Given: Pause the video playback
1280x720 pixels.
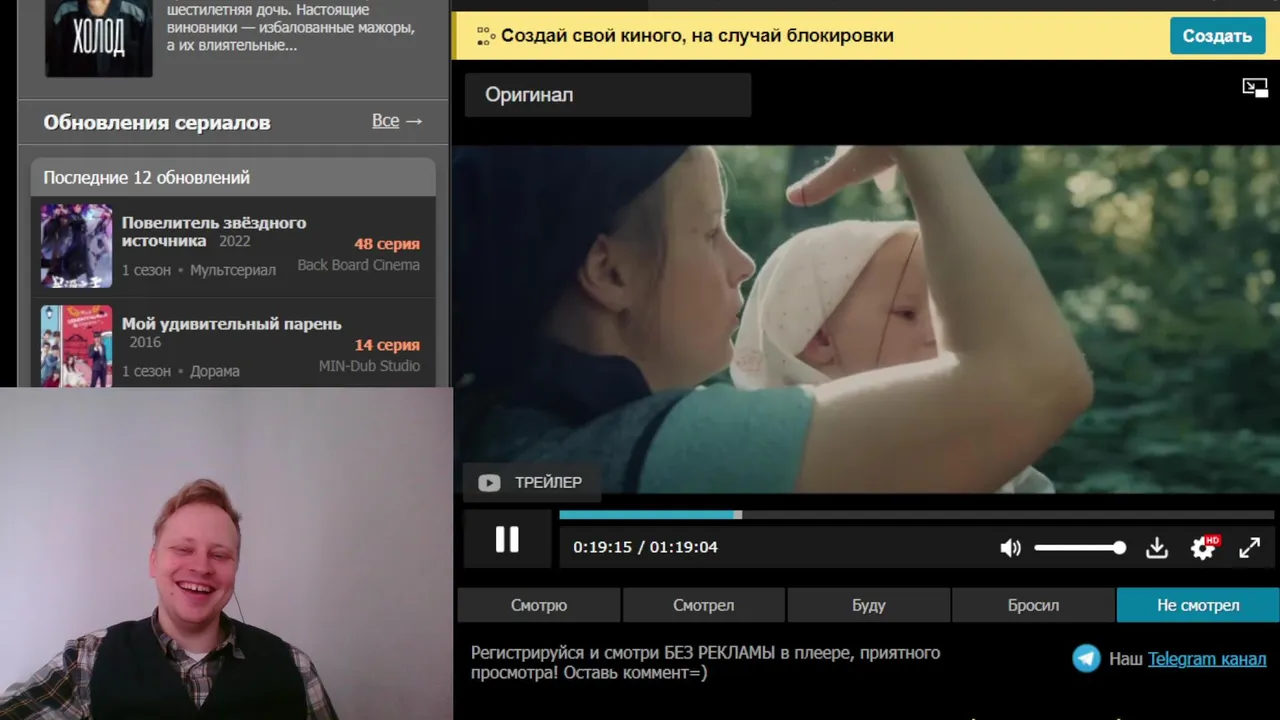Looking at the screenshot, I should 507,540.
